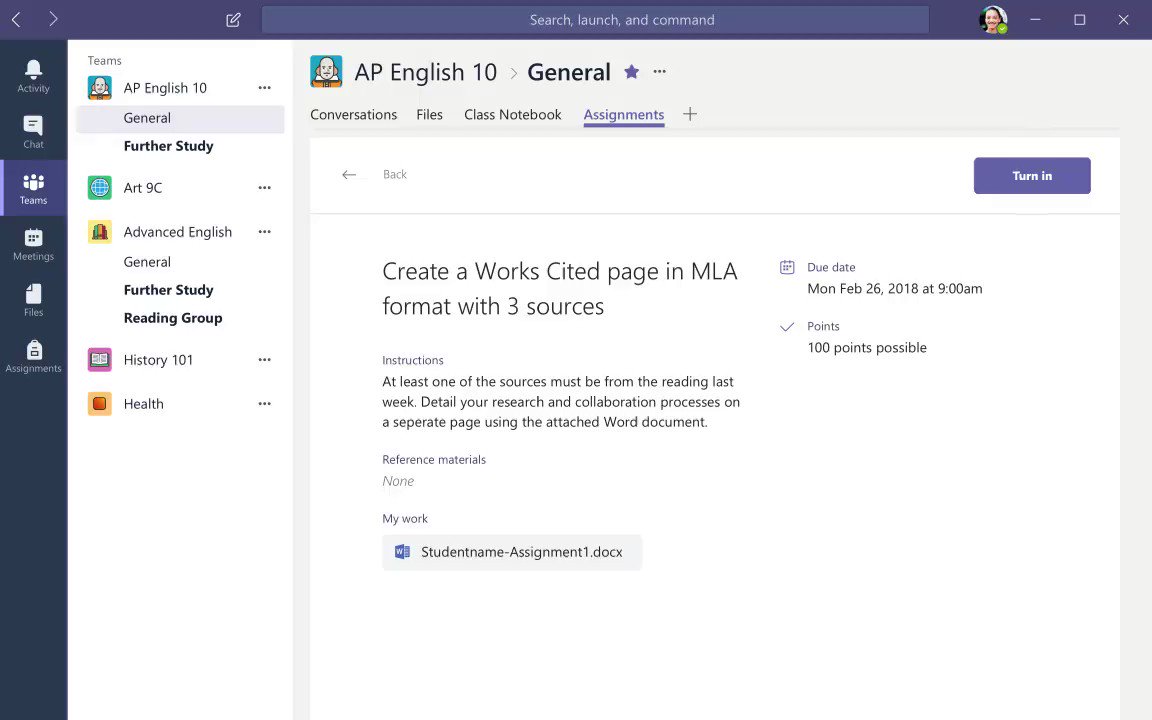This screenshot has width=1152, height=720.
Task: Go back with the title bar arrow
Action: (17, 19)
